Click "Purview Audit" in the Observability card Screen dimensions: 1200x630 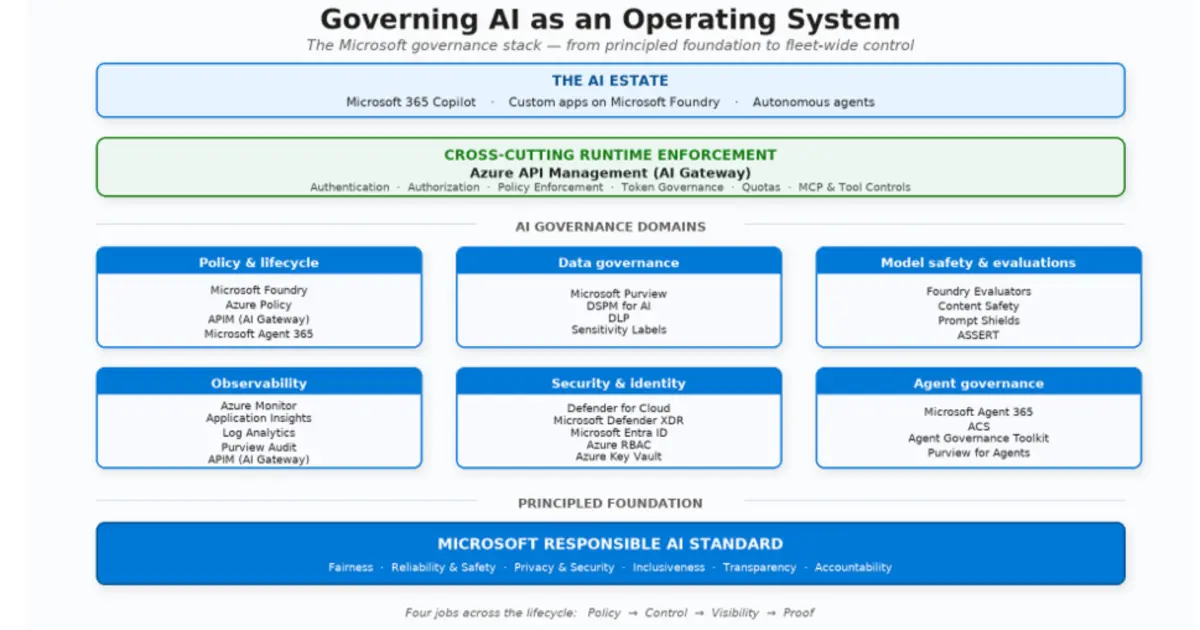[x=259, y=448]
